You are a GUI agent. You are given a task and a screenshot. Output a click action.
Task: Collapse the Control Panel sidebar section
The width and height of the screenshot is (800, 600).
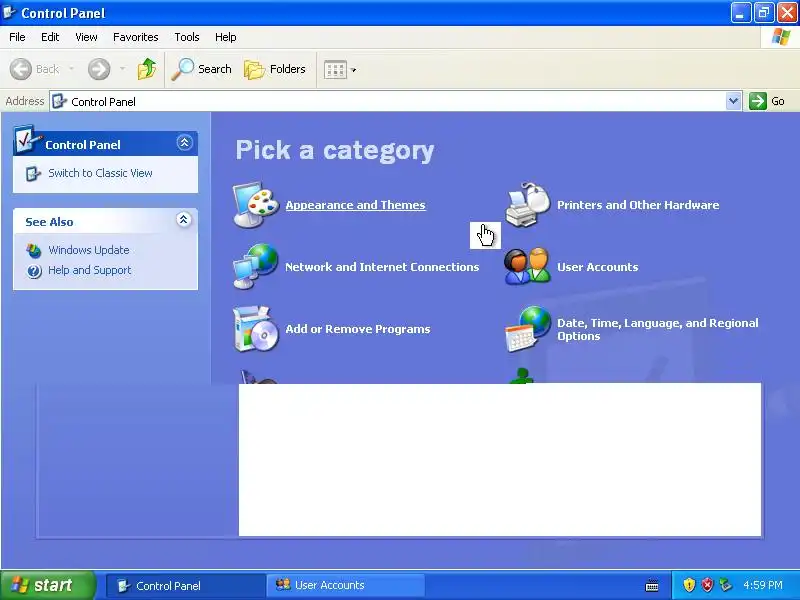(184, 142)
